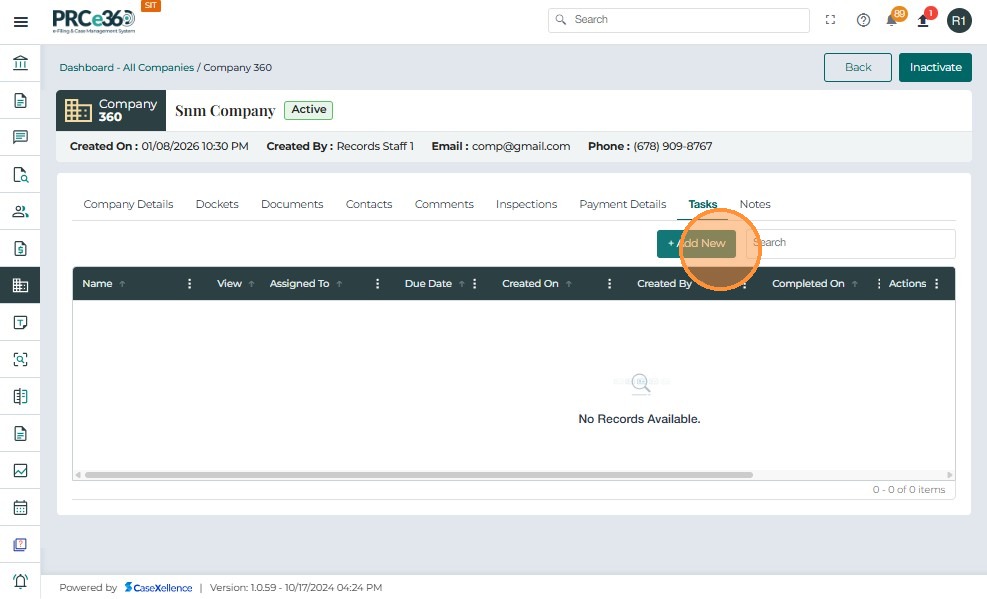Open Name column menu dots
This screenshot has height=599, width=987.
coord(189,284)
